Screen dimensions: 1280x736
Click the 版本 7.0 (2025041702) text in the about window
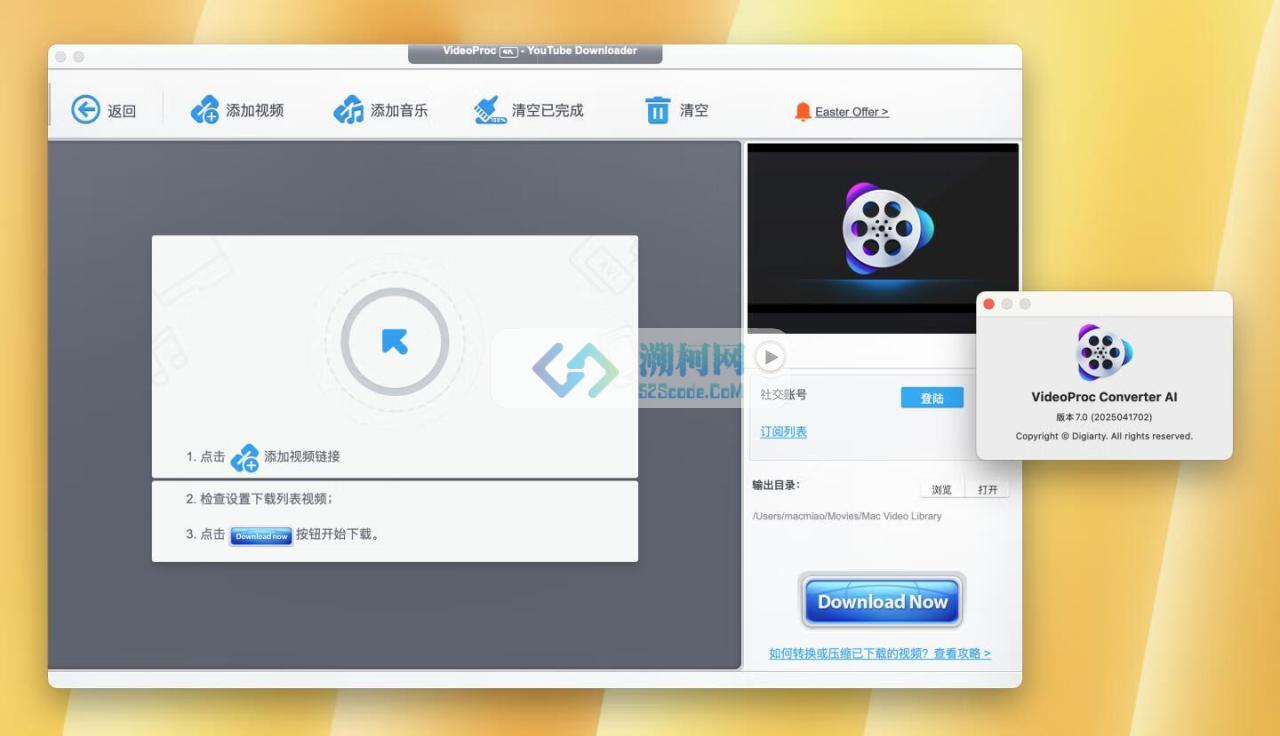tap(1104, 417)
